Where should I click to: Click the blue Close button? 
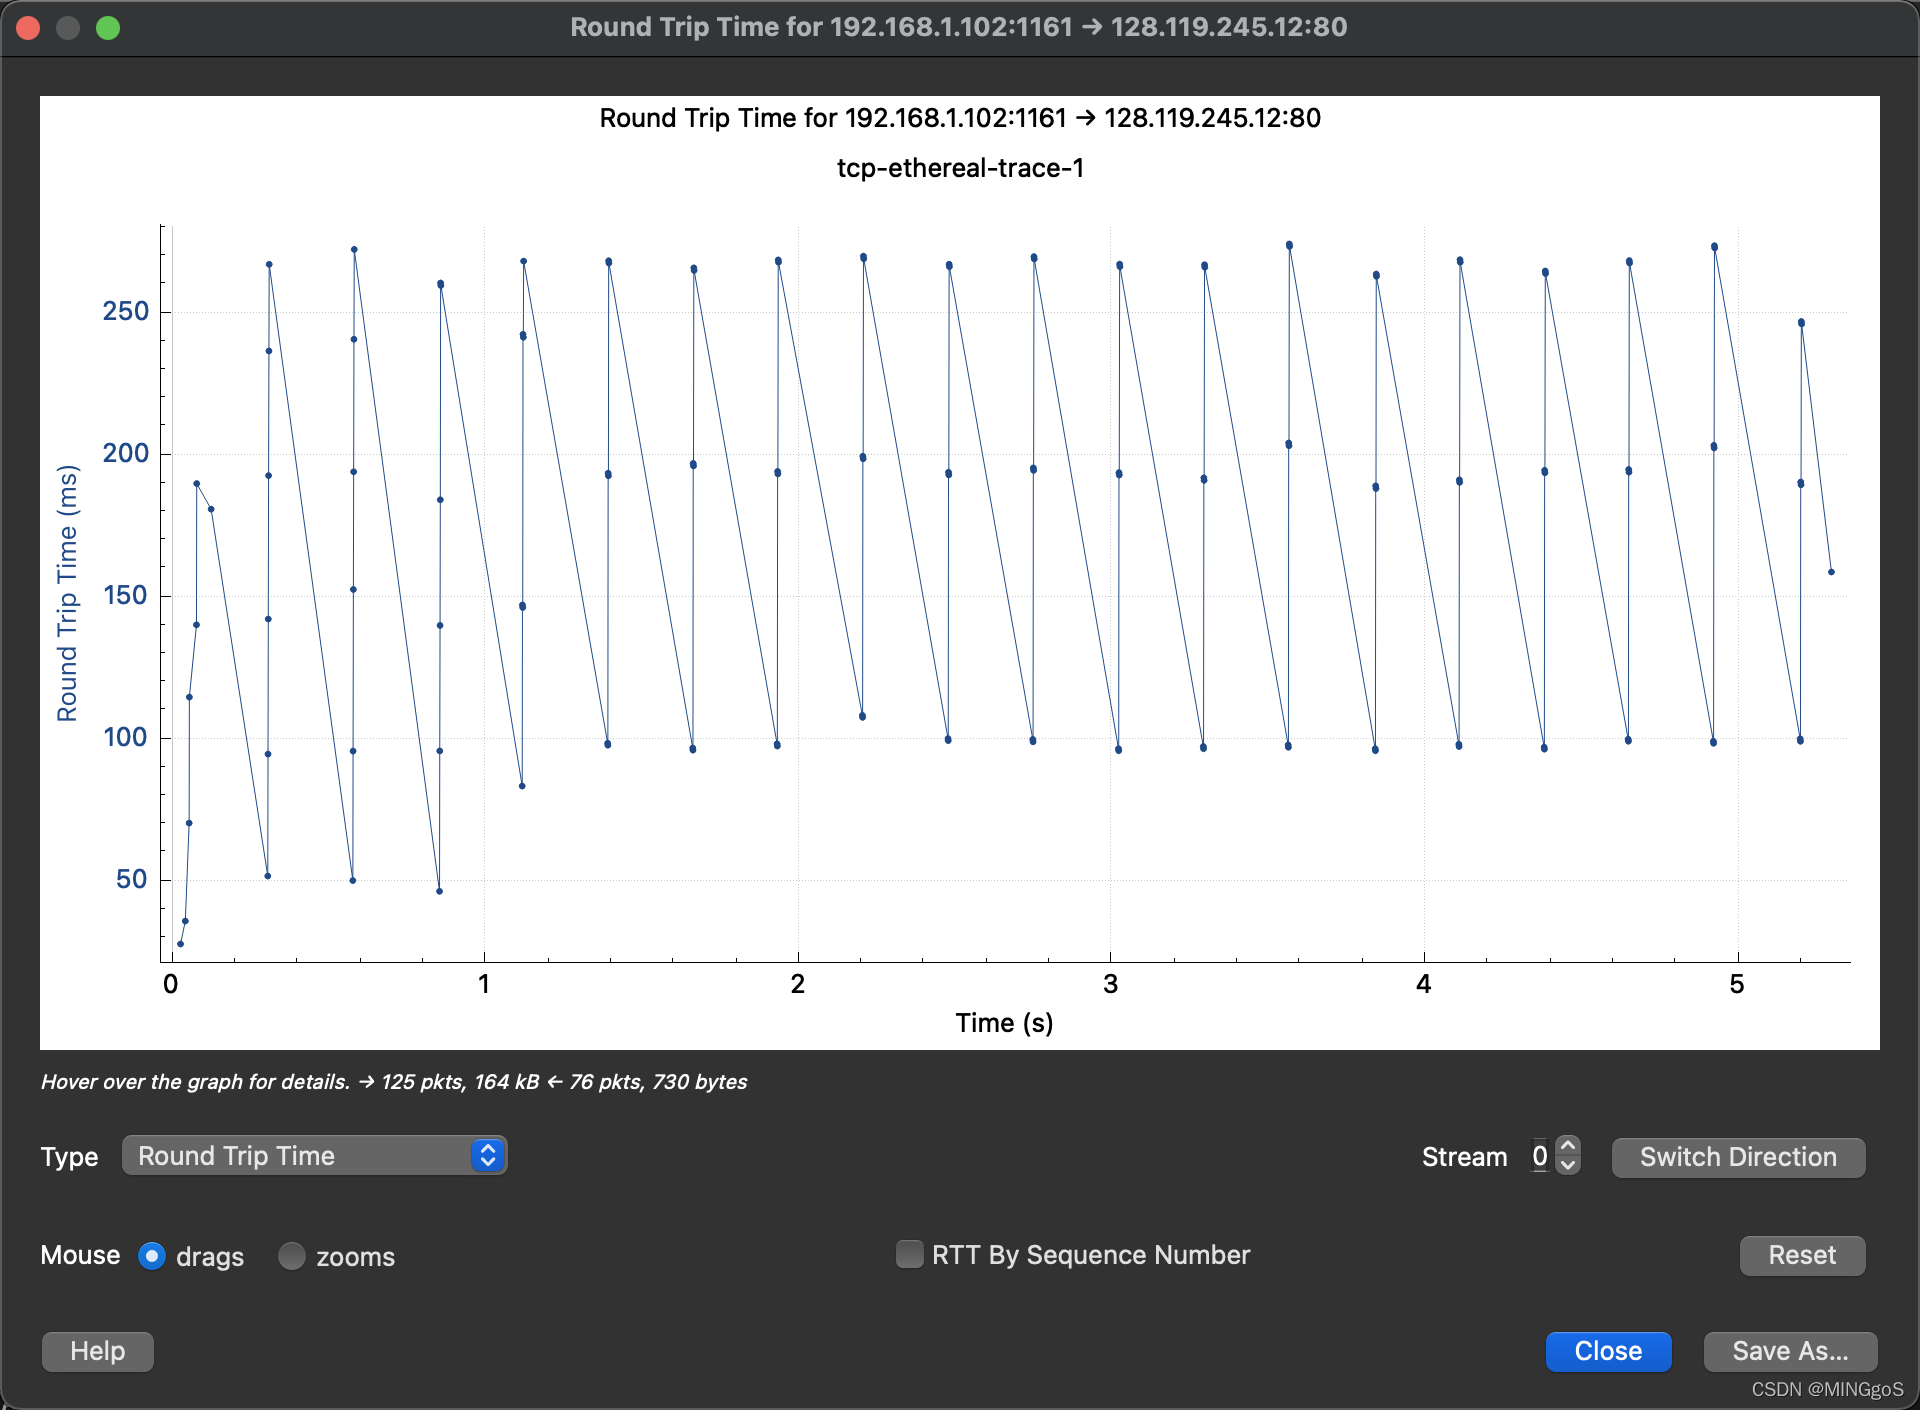1607,1352
